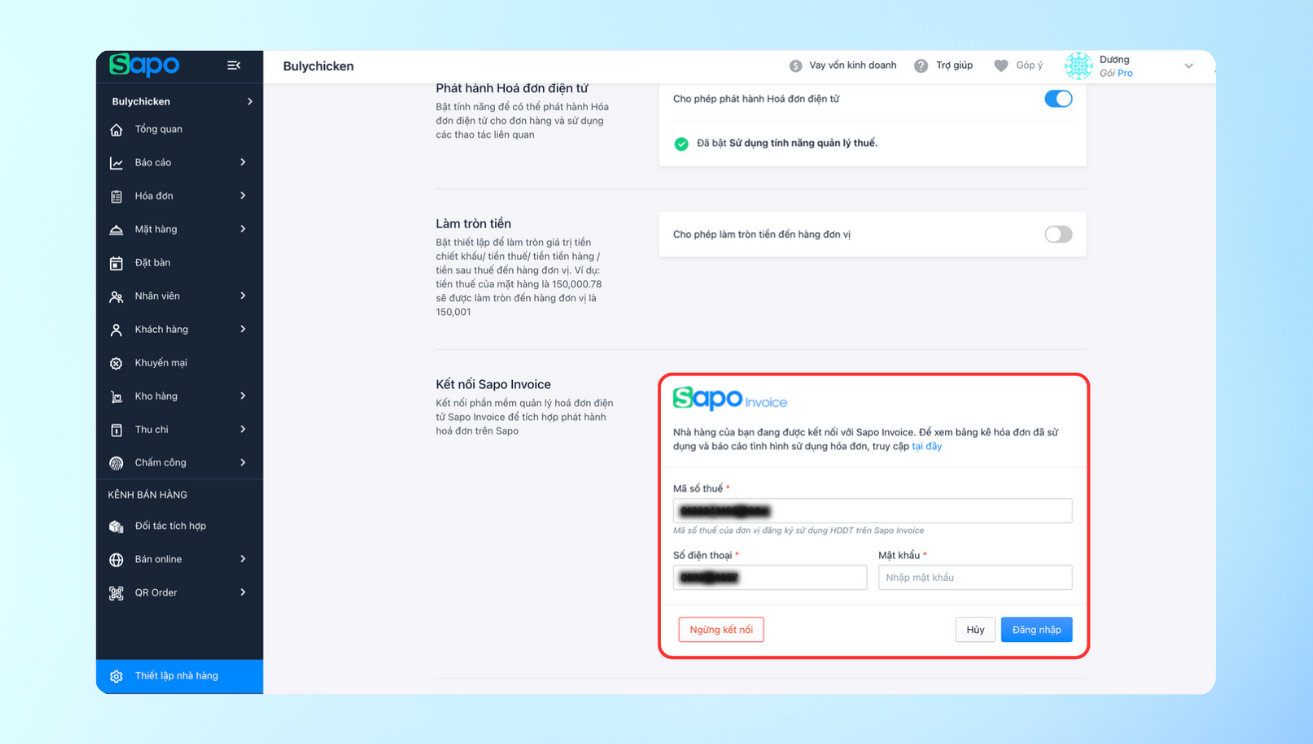Click the Bulychicken page title

[x=318, y=66]
